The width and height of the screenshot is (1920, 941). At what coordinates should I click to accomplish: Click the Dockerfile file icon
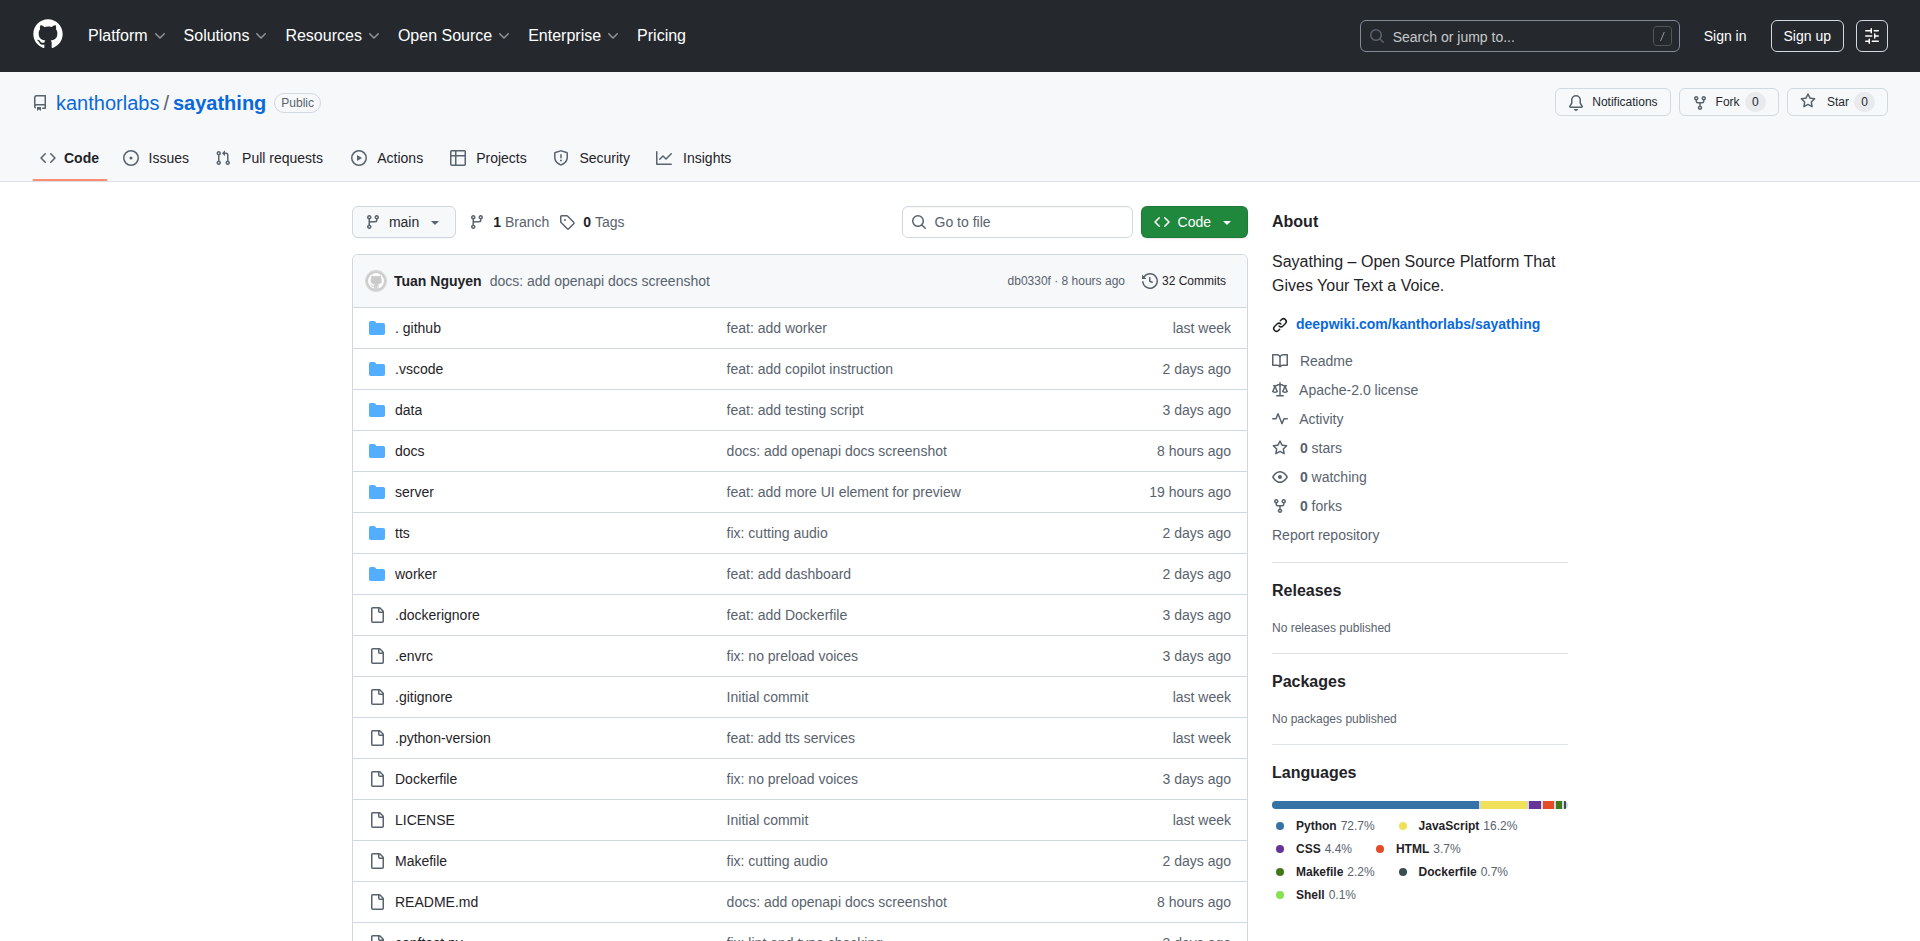377,779
